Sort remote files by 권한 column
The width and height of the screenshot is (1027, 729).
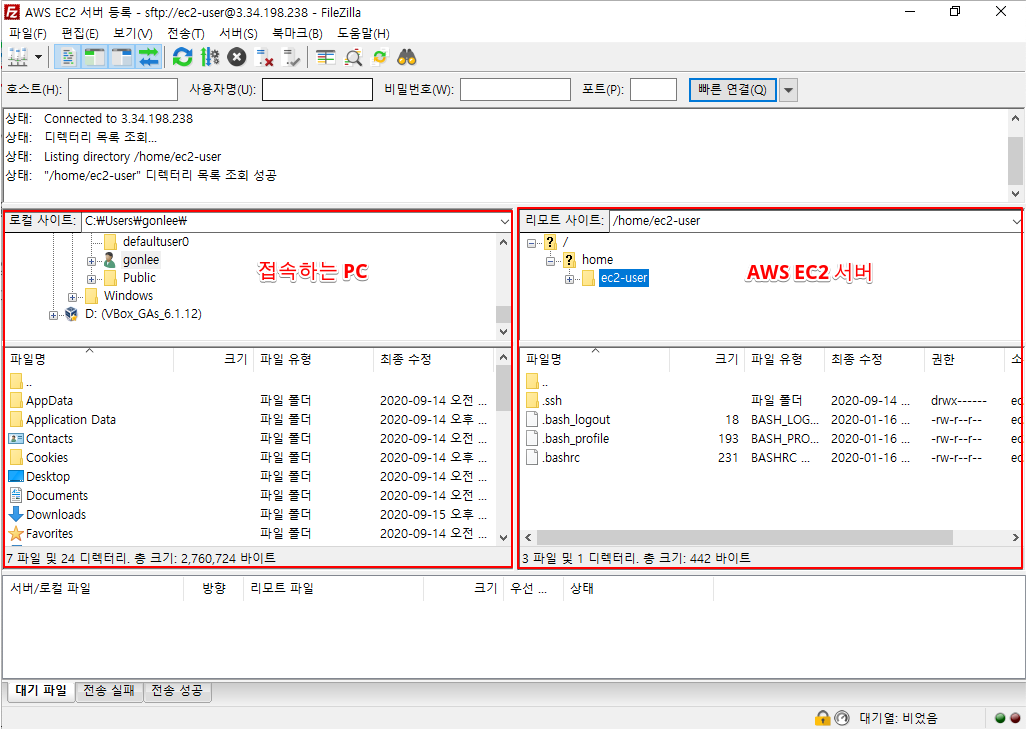[963, 359]
